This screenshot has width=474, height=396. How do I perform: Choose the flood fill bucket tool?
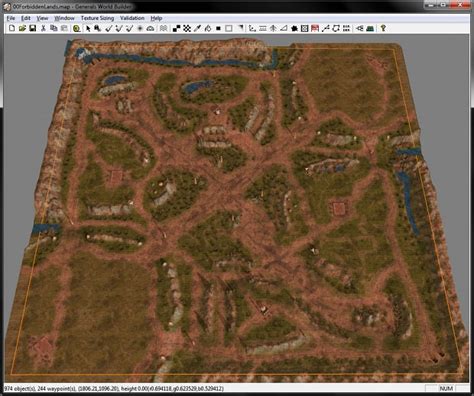tap(208, 29)
